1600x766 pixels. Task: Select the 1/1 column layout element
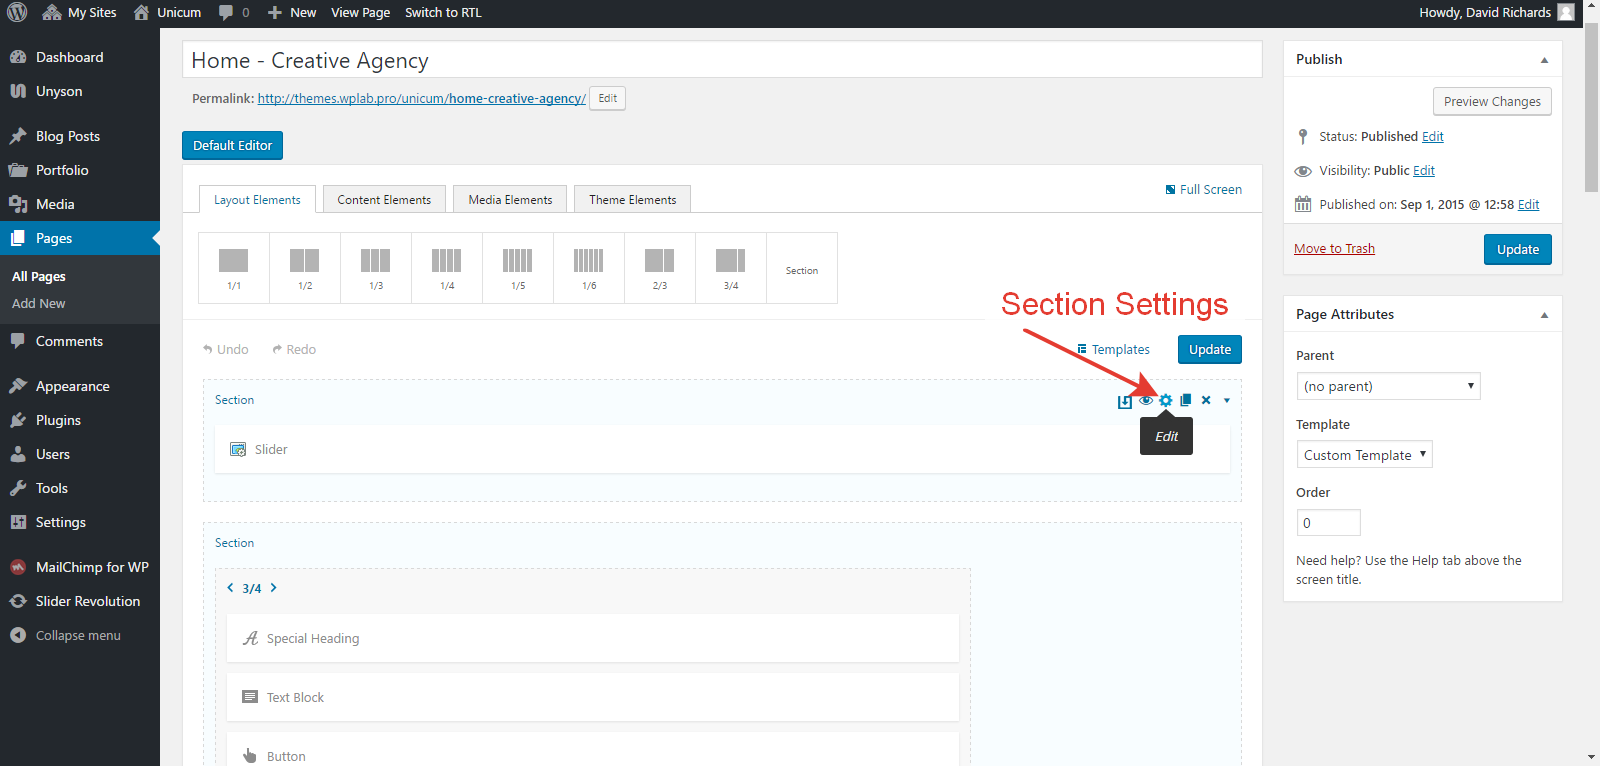click(234, 268)
